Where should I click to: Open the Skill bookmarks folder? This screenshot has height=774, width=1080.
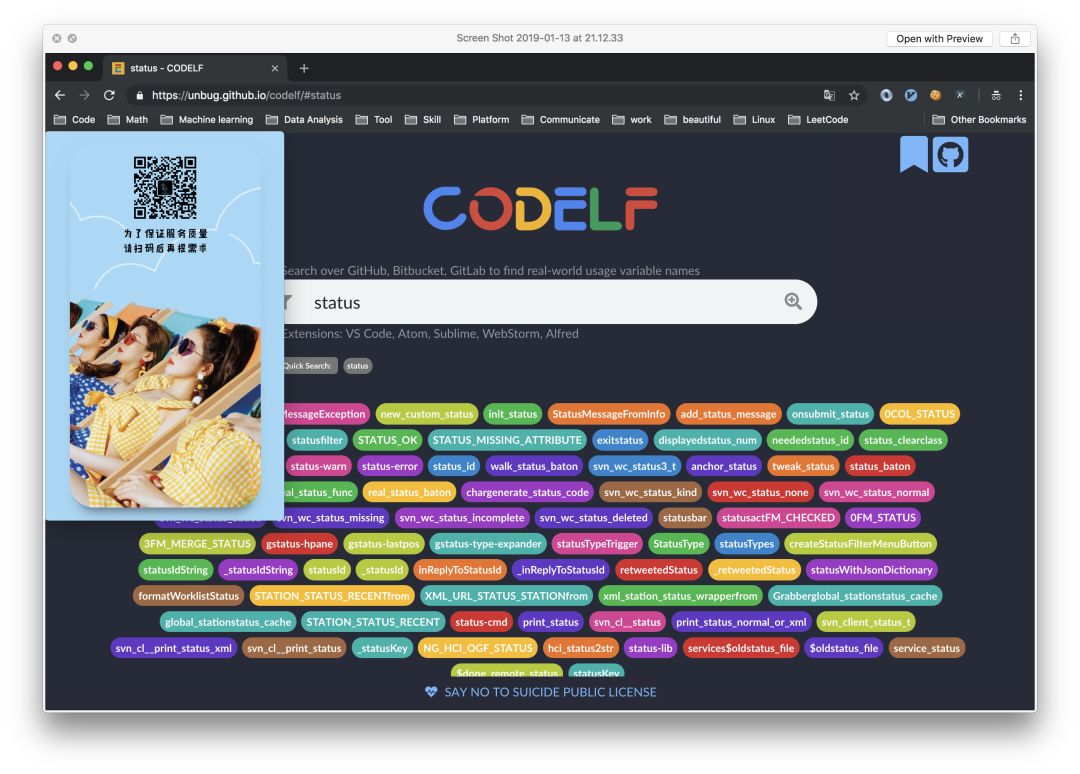[423, 119]
